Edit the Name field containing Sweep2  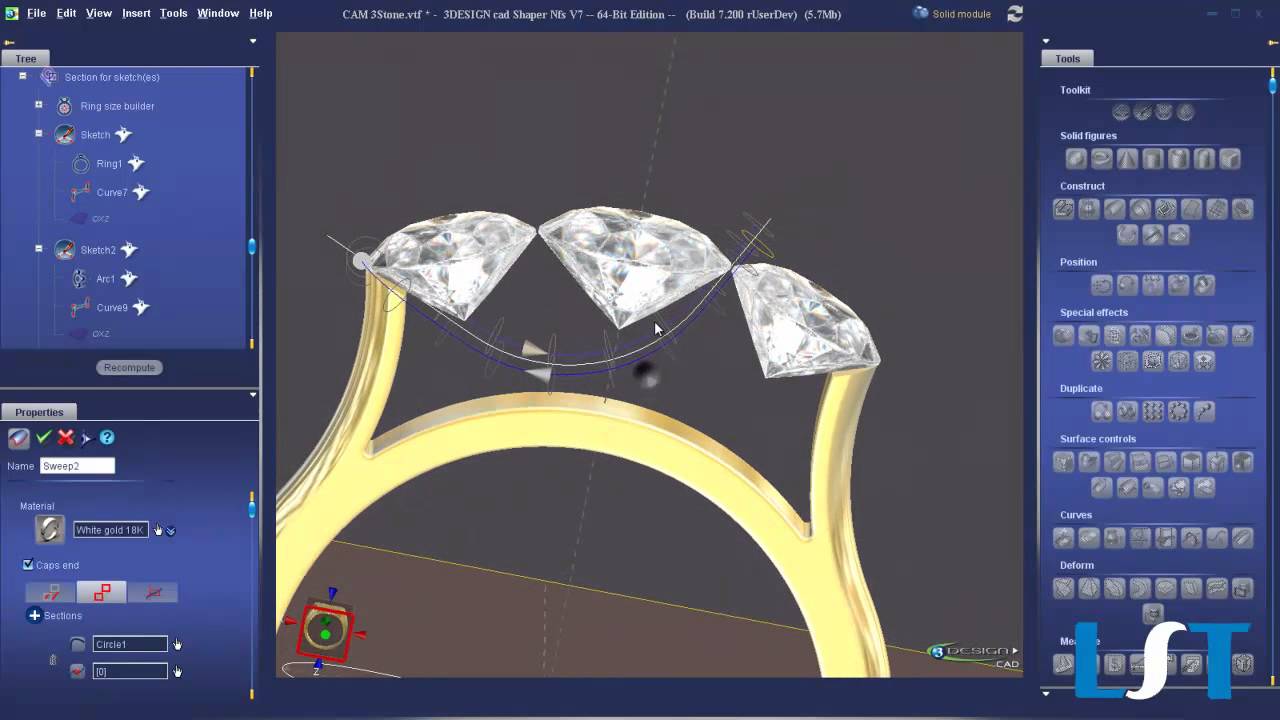coord(77,466)
